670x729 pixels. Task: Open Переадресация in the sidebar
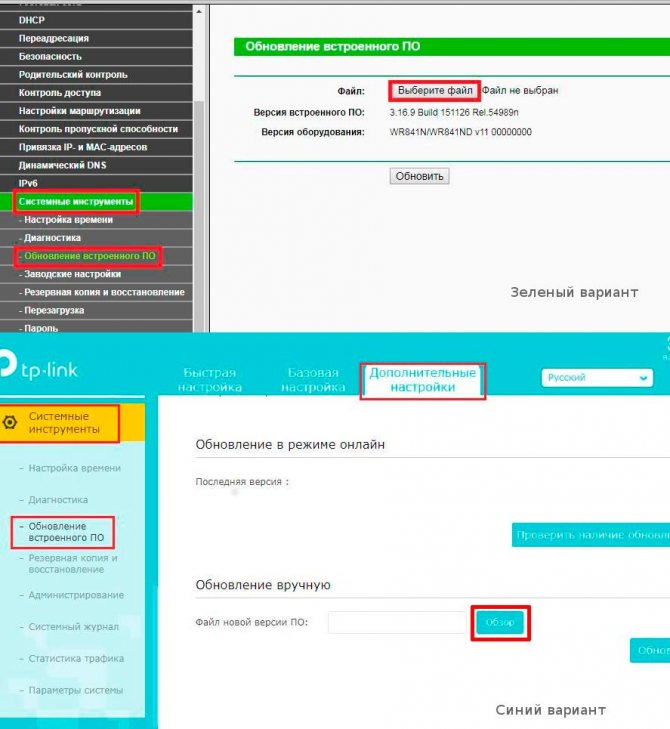pos(53,38)
